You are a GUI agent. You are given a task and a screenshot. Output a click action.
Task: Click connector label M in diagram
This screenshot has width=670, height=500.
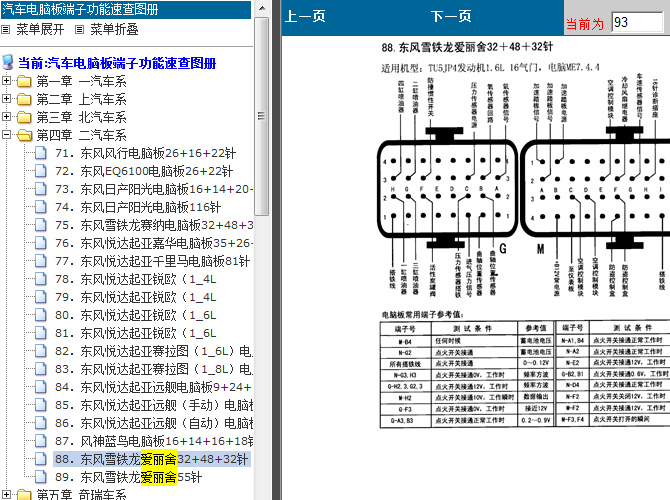coord(541,249)
